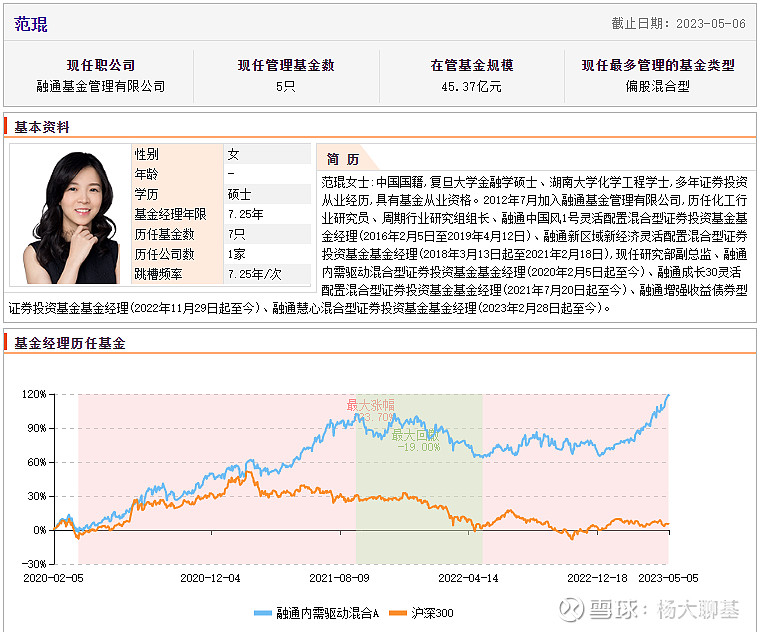Click the 2022-04-14 x-axis date
The width and height of the screenshot is (761, 632).
(468, 578)
